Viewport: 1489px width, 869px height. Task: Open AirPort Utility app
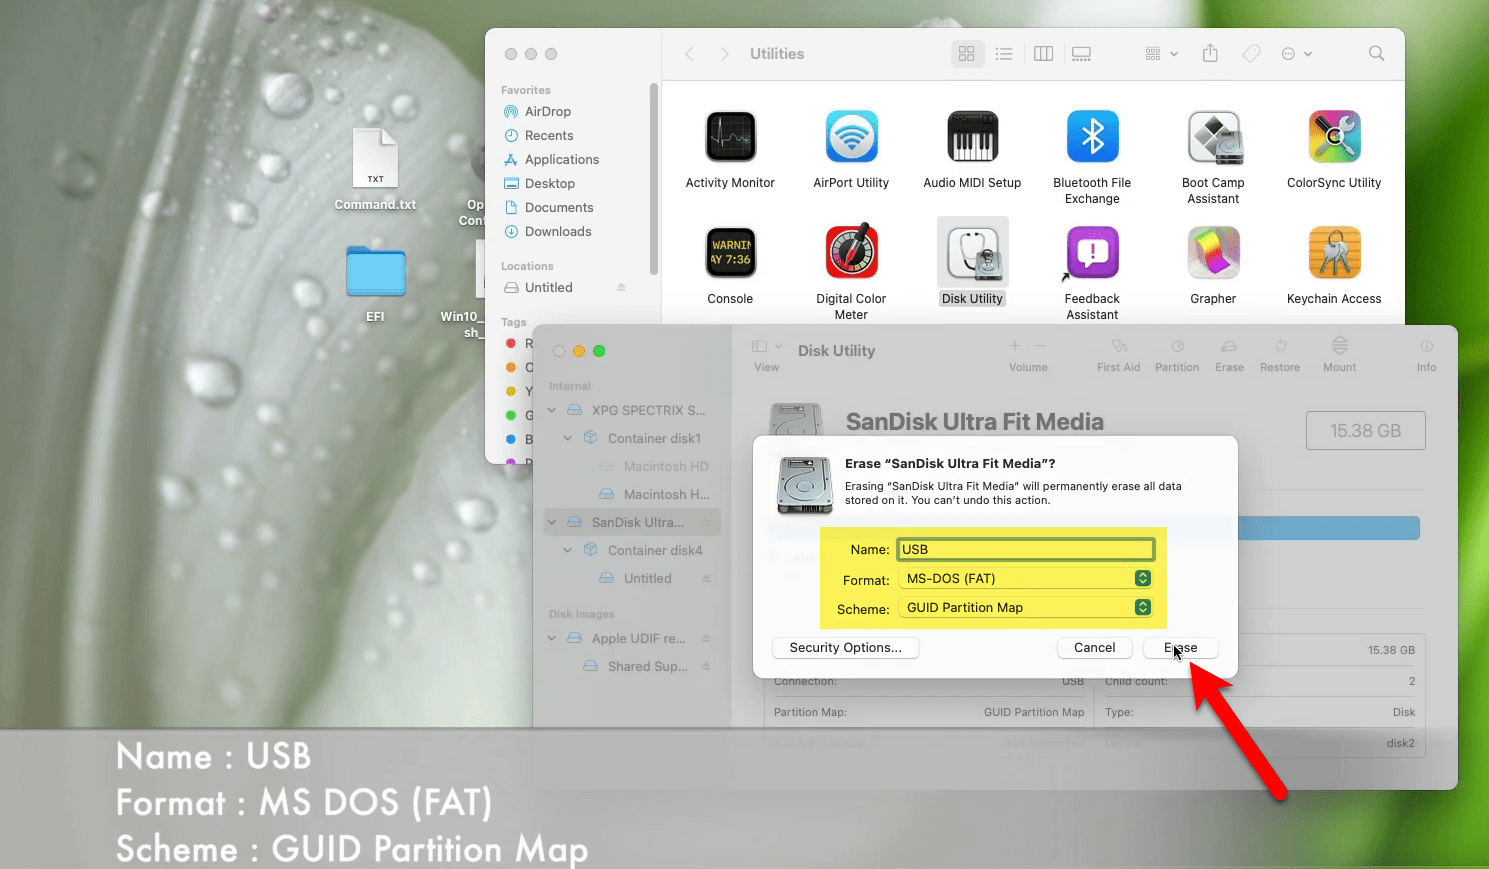point(851,137)
